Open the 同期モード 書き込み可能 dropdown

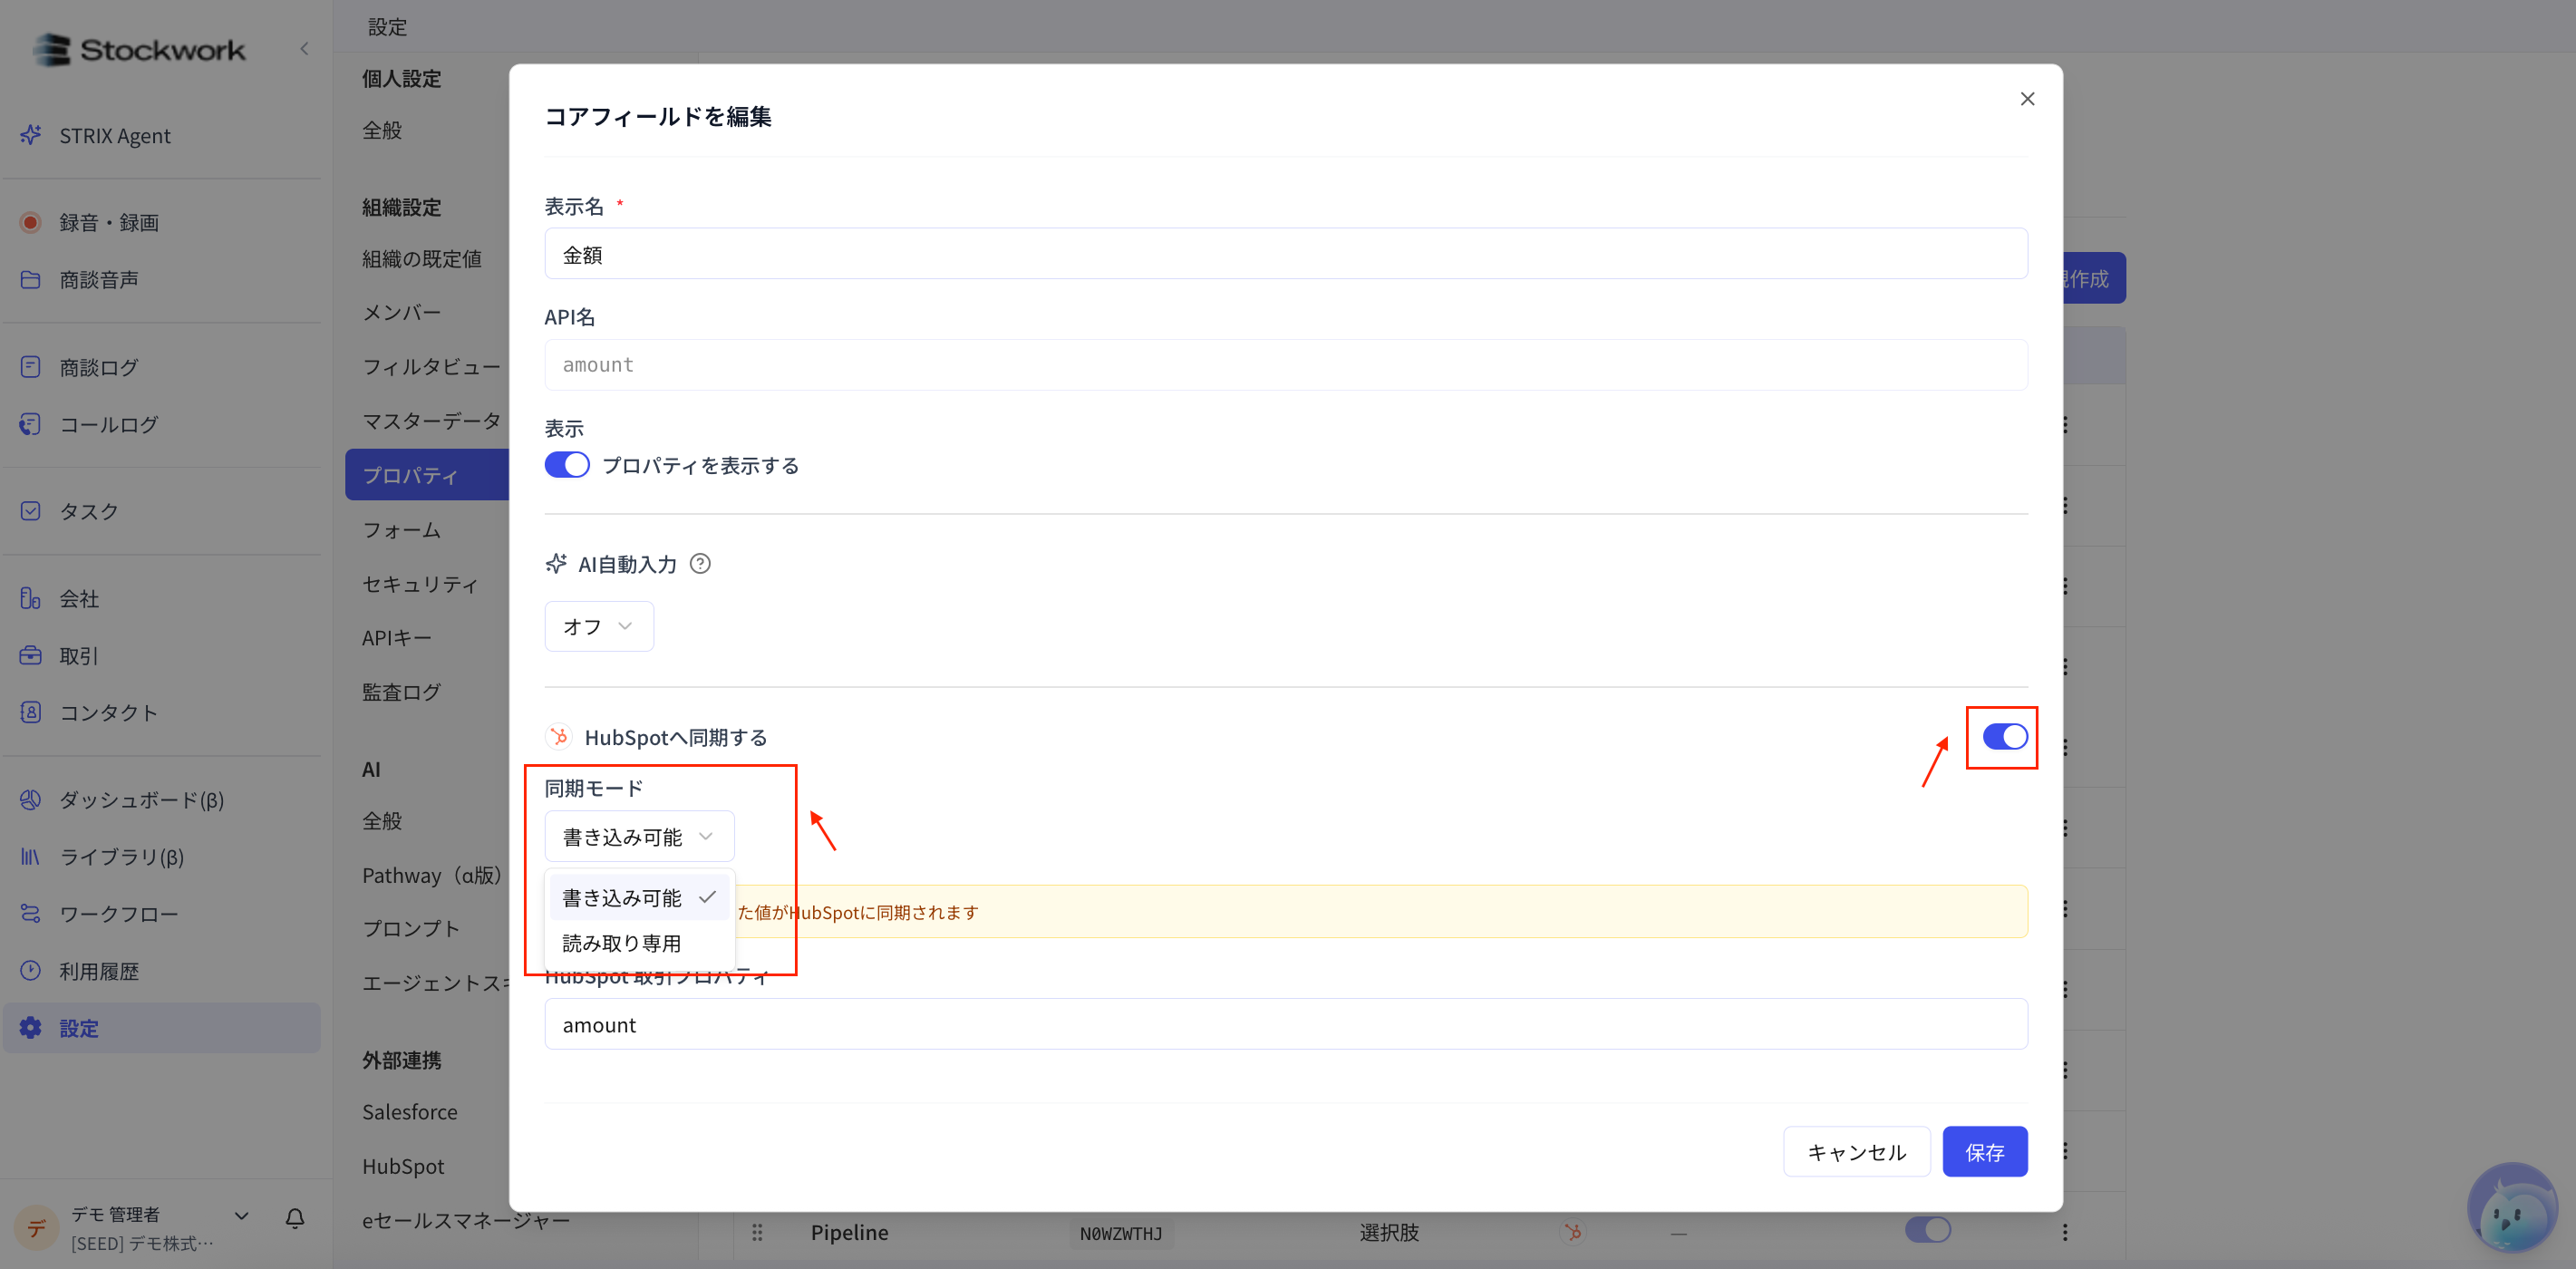click(x=639, y=836)
